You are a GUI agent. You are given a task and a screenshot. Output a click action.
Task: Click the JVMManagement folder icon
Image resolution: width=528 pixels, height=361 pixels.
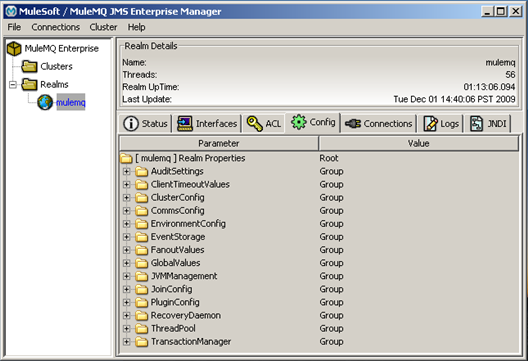[141, 276]
